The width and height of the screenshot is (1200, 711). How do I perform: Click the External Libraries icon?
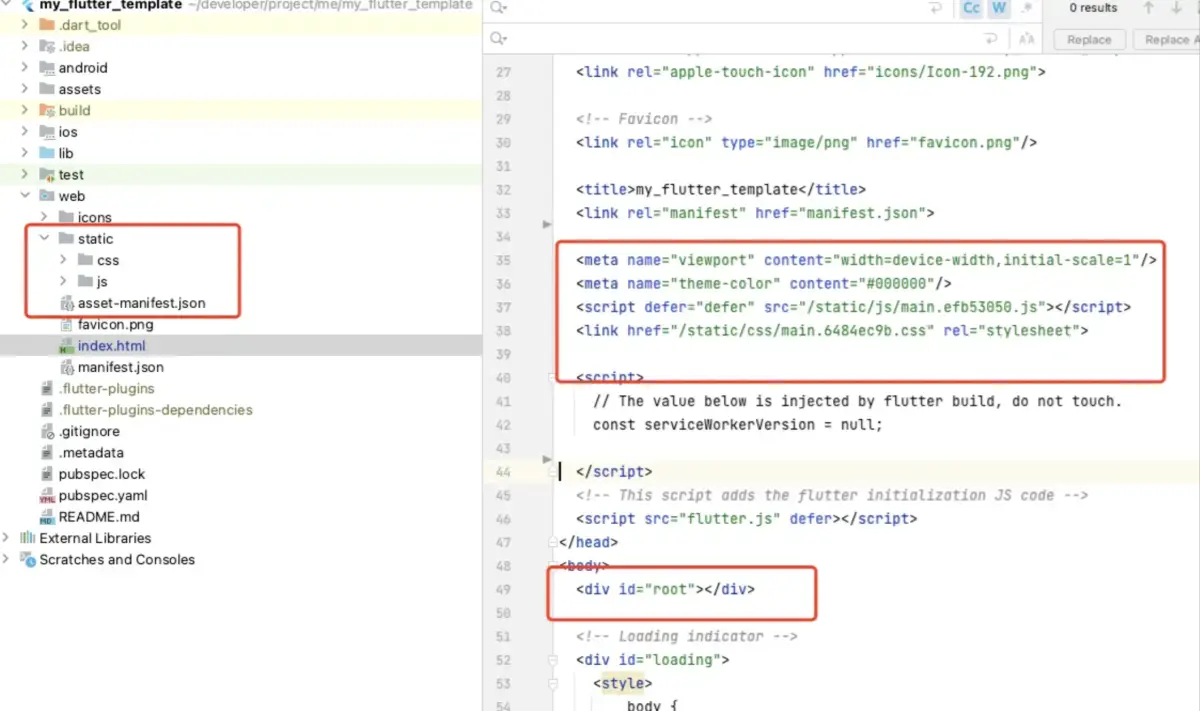click(x=28, y=538)
